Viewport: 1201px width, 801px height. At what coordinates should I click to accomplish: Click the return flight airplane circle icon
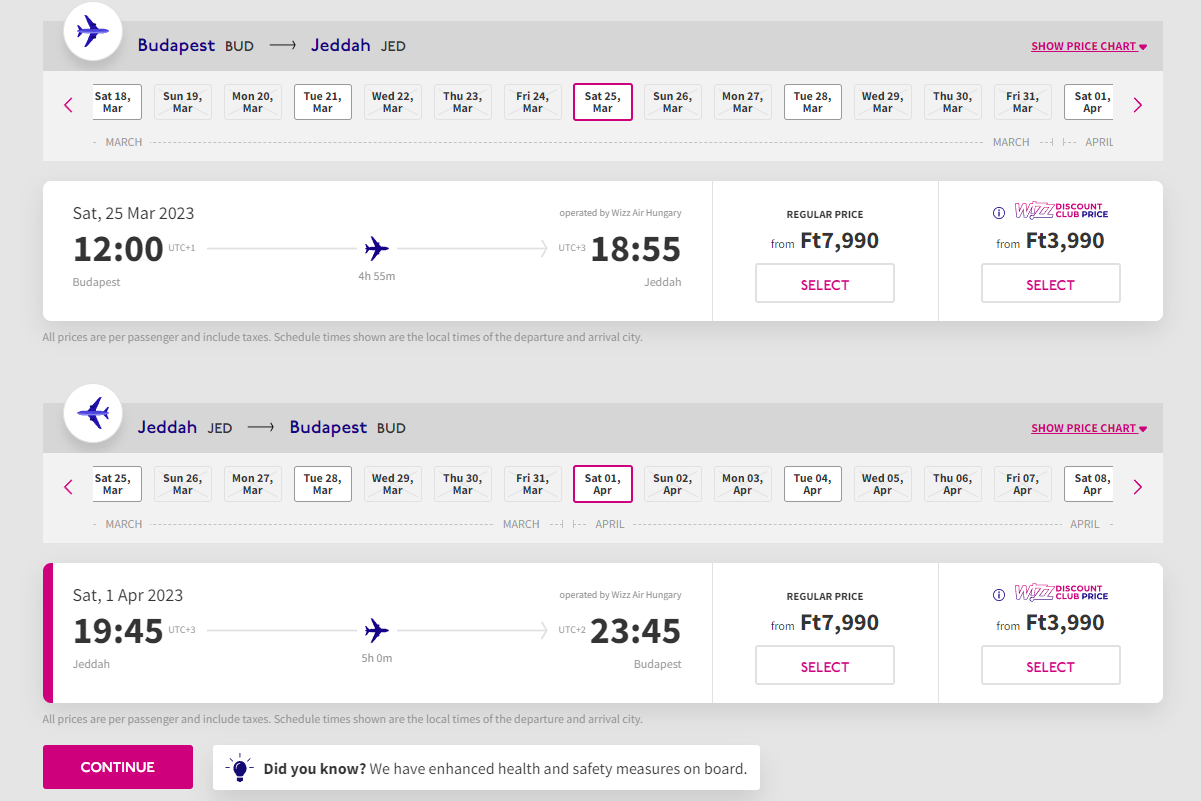pos(93,413)
